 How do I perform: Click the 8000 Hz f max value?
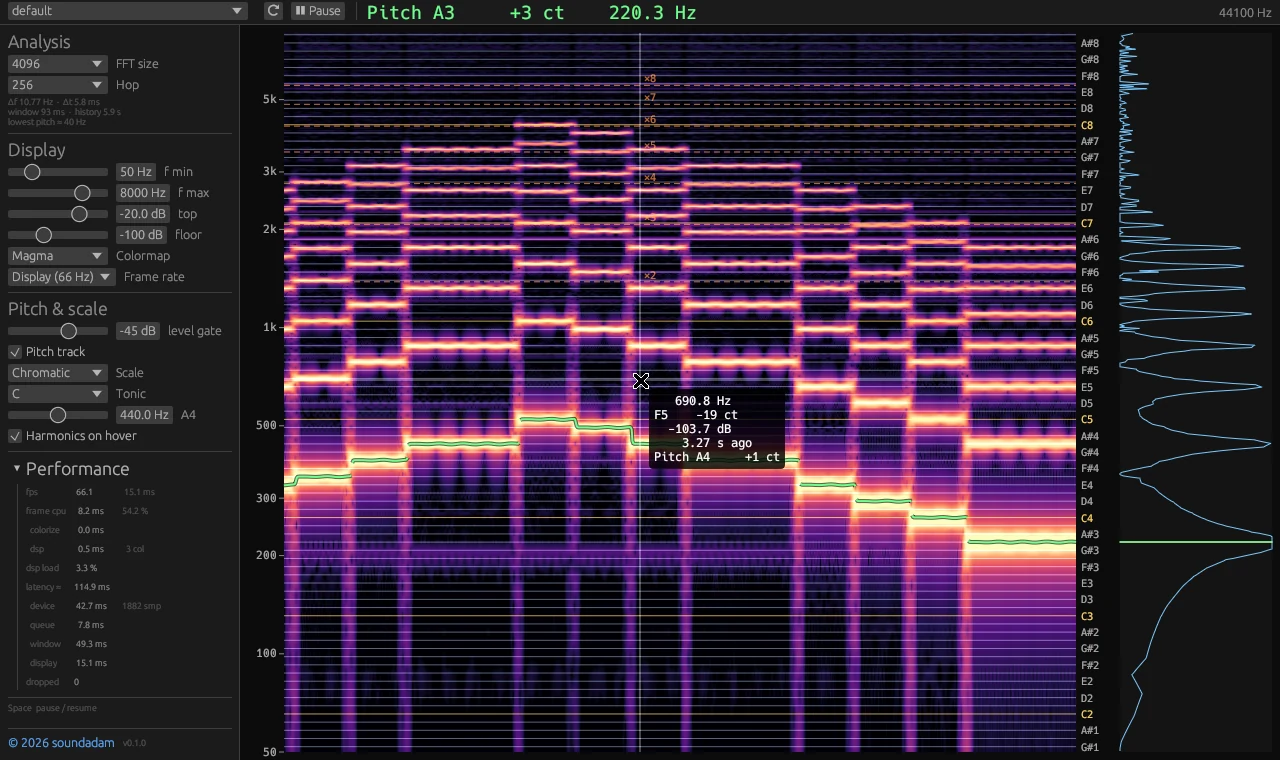point(143,193)
